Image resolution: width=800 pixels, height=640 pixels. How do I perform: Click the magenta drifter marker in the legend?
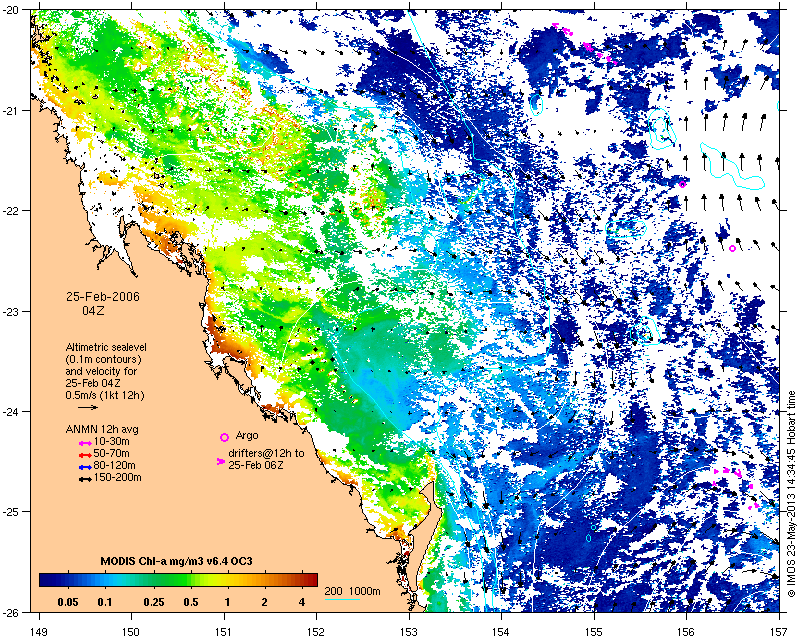coord(221,461)
